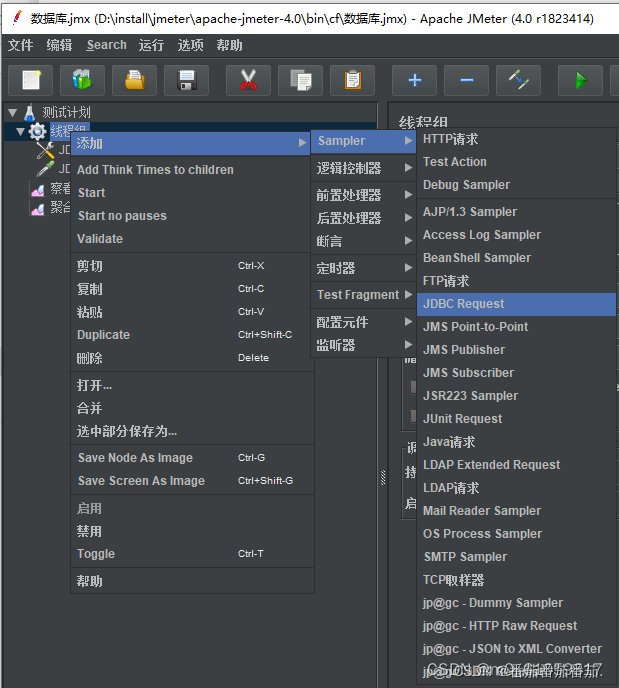The width and height of the screenshot is (619, 688).
Task: Expand the 配置元件 submenu
Action: point(364,322)
